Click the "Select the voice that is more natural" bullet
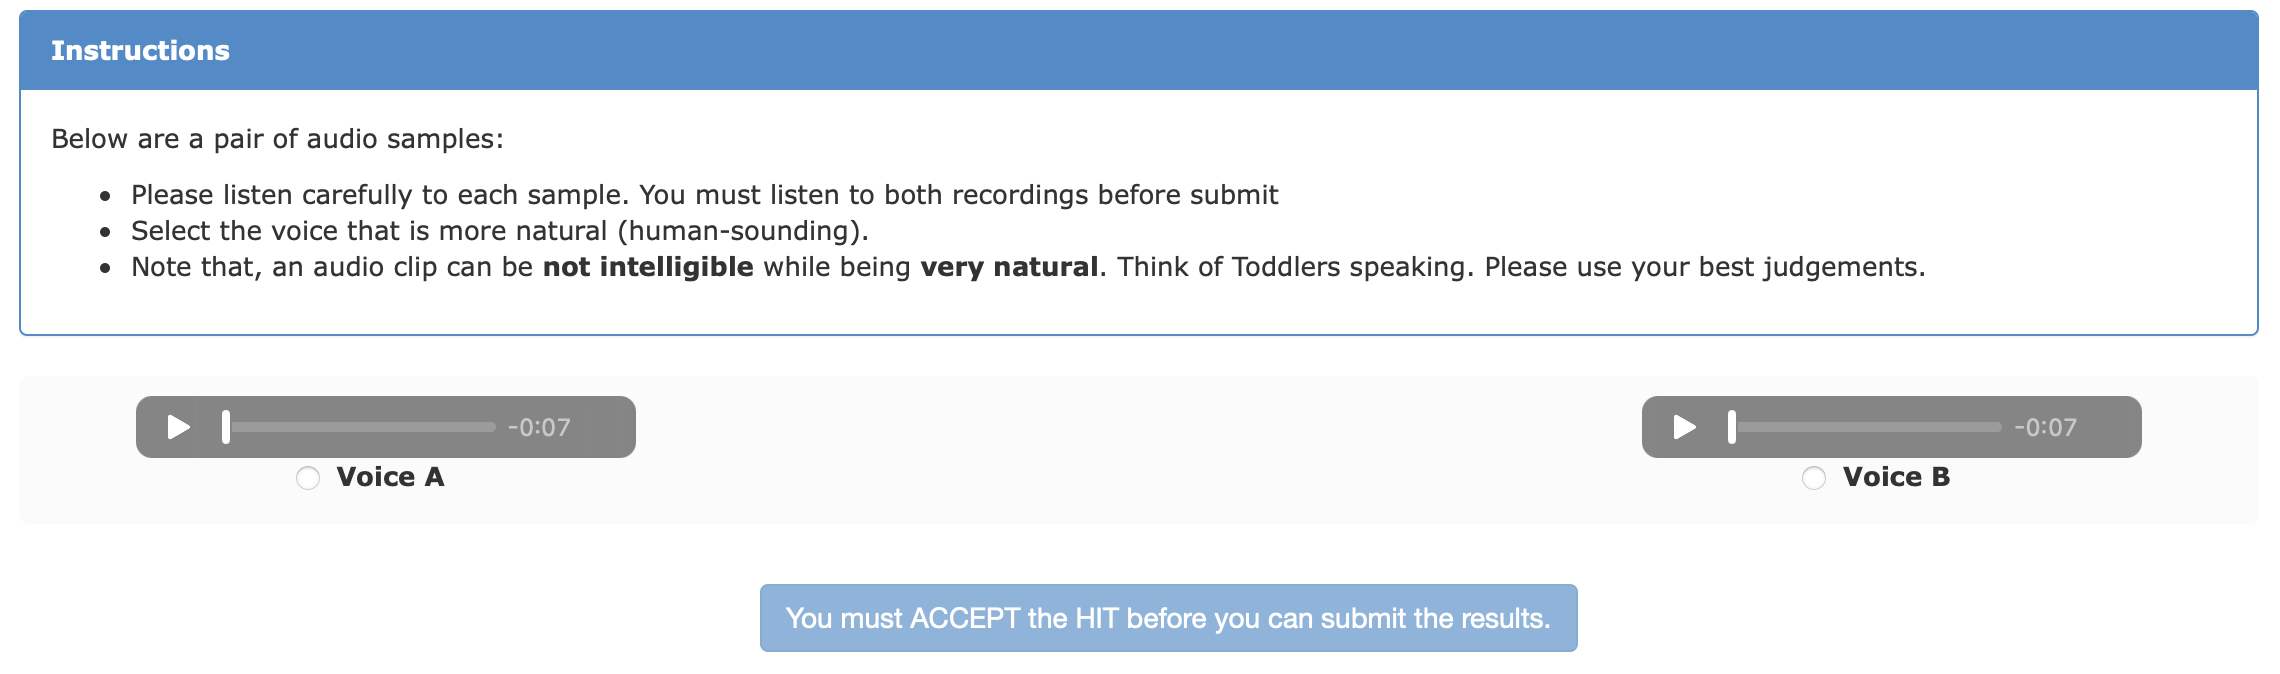 [499, 231]
